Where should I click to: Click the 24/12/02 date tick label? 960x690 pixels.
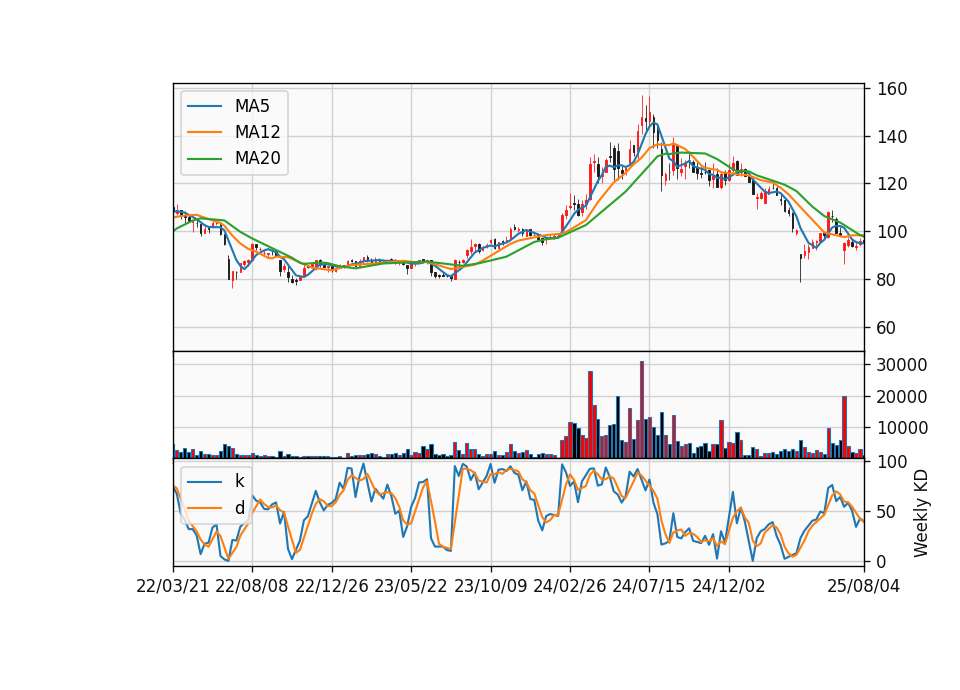(729, 587)
